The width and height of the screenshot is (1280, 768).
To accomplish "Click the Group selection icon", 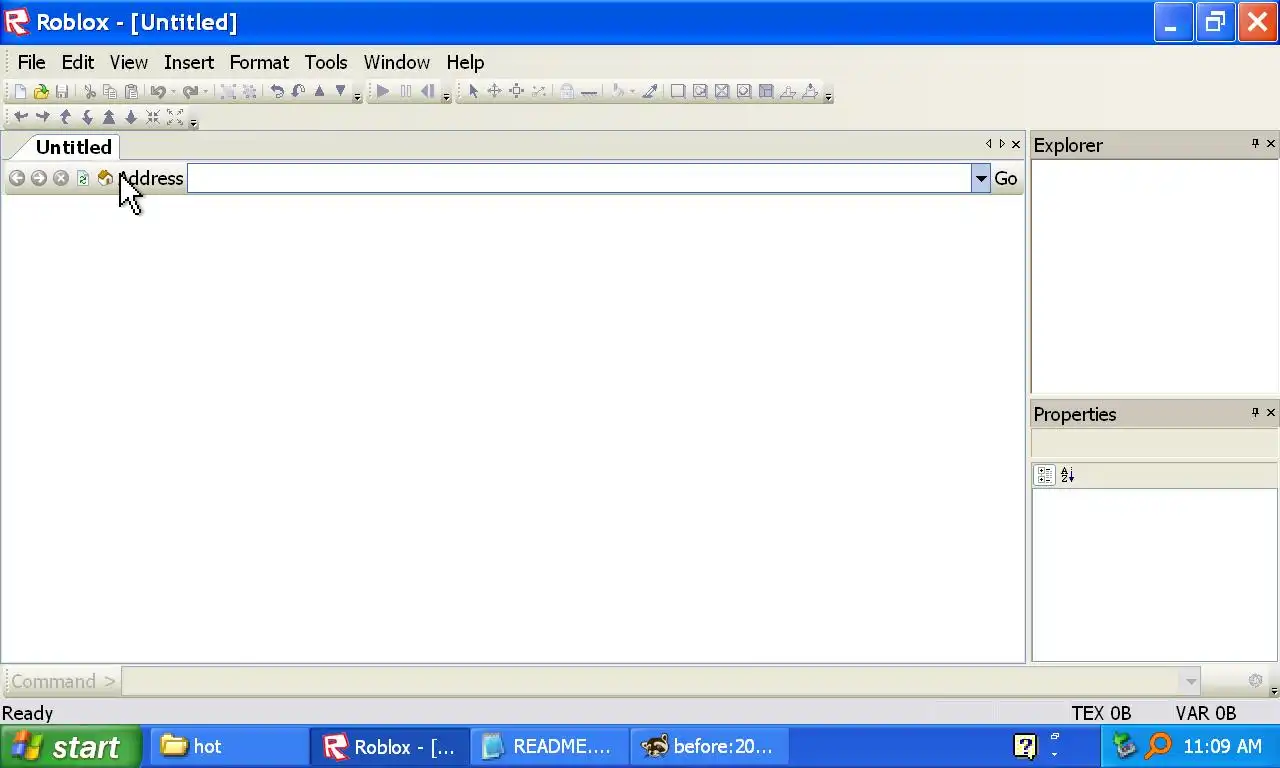I will pos(228,91).
